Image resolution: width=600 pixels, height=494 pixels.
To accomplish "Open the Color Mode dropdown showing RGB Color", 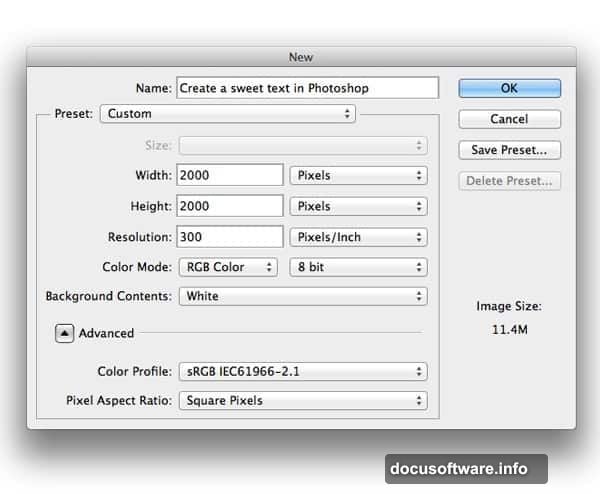I will coord(227,267).
